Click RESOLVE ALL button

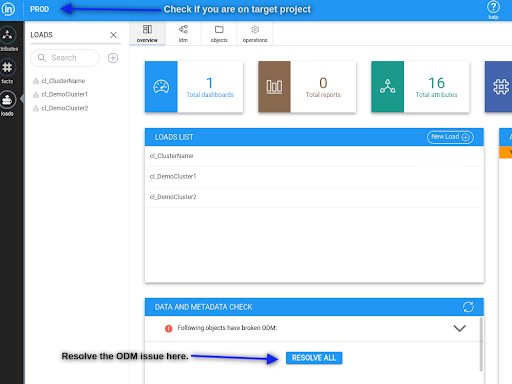314,358
